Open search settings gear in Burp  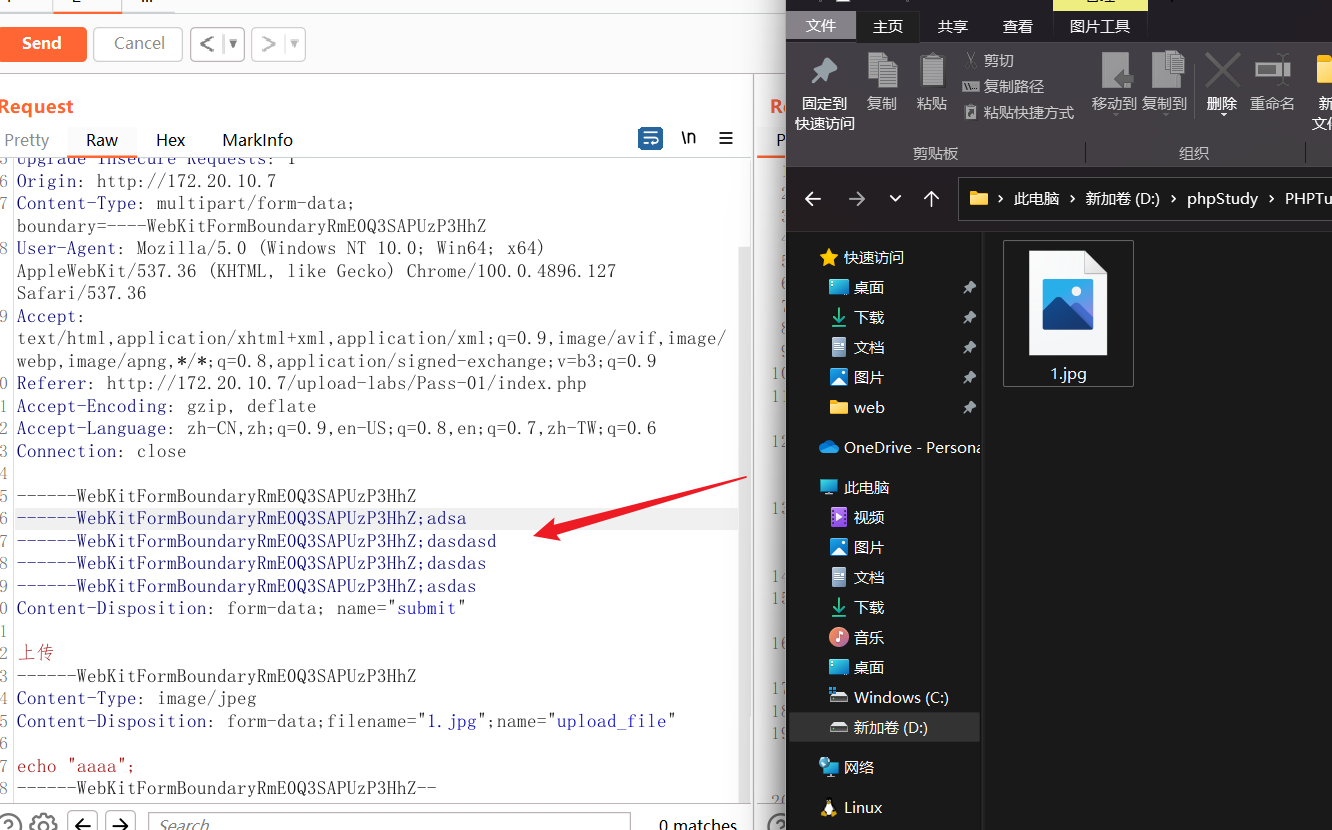[43, 823]
